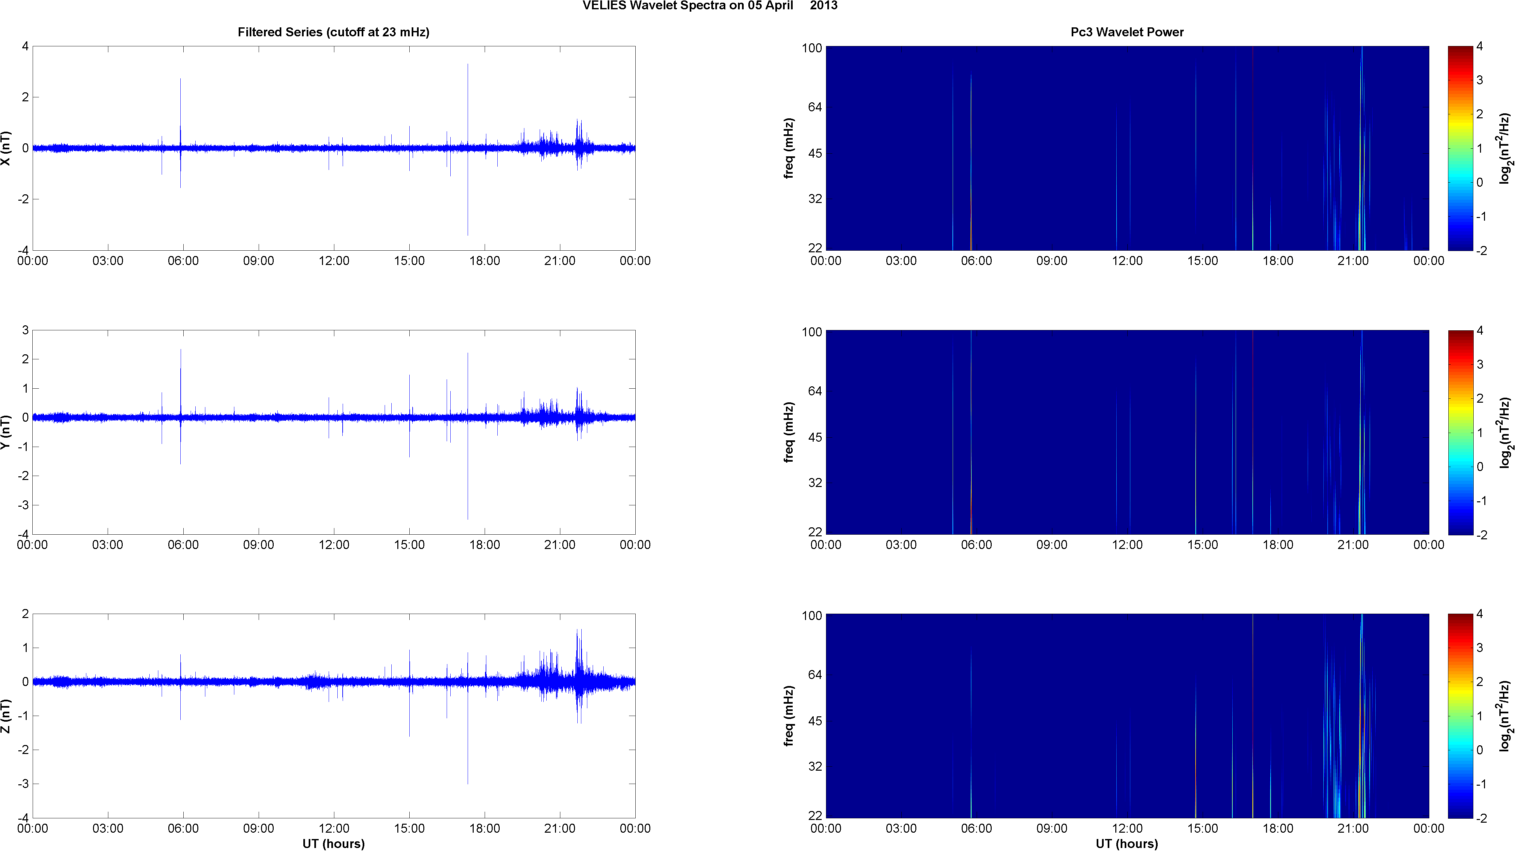The height and width of the screenshot is (851, 1515).
Task: Click inside the X component filtered series plot
Action: pyautogui.click(x=334, y=148)
